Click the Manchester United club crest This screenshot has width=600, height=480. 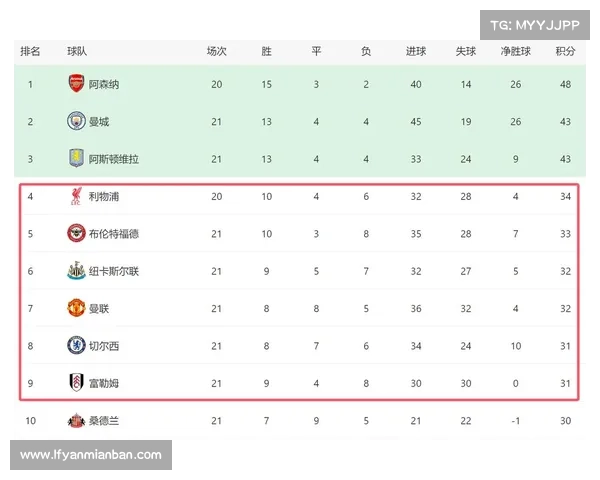[x=77, y=308]
